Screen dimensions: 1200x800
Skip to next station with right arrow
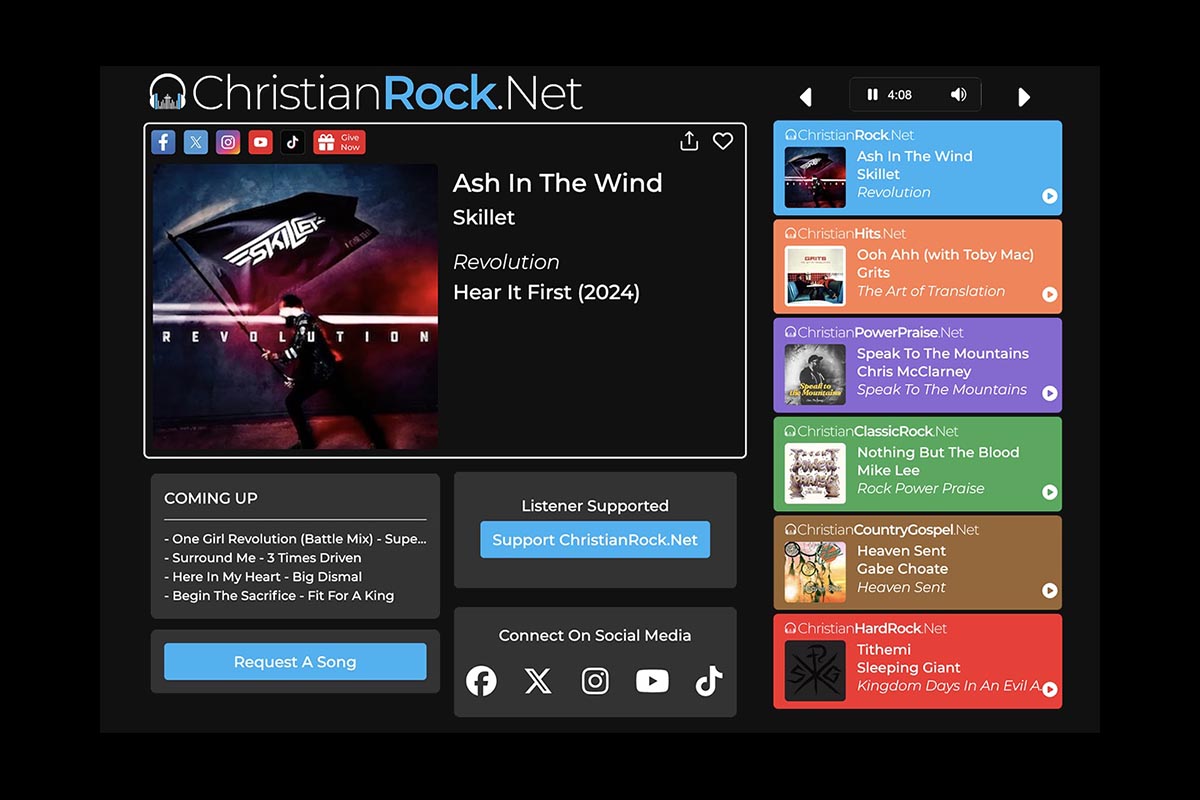pyautogui.click(x=1023, y=97)
